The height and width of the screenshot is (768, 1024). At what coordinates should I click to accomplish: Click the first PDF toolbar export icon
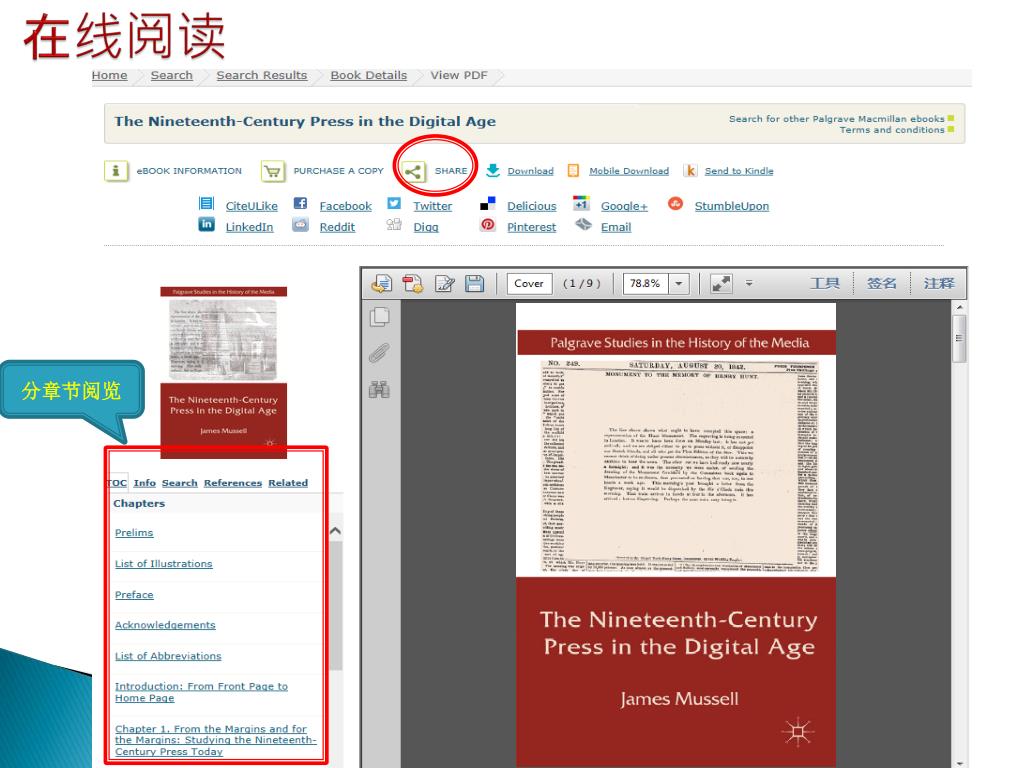coord(382,283)
